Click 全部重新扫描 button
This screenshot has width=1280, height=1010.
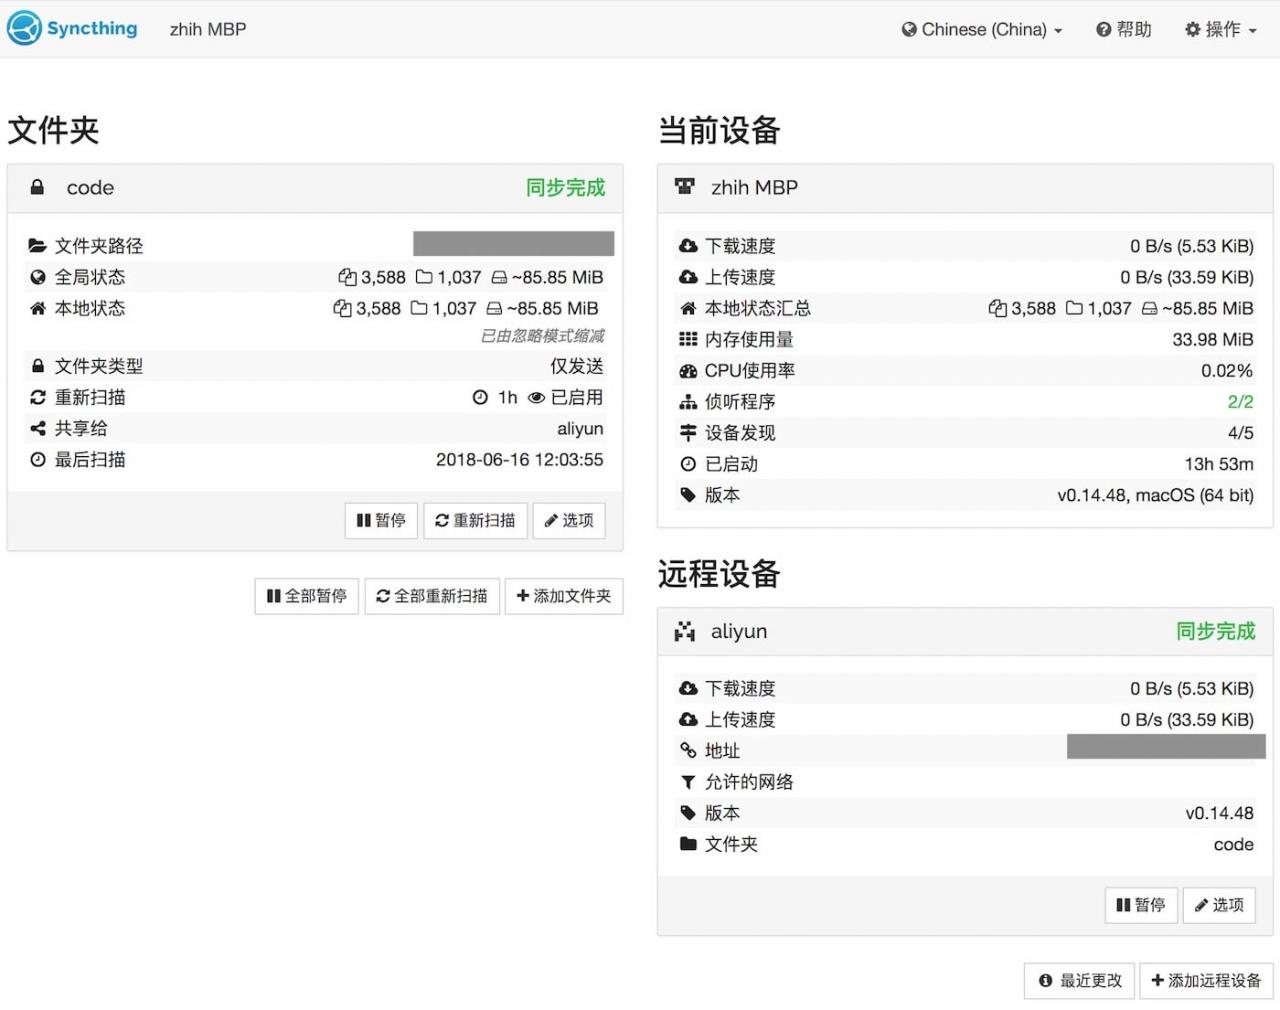(x=432, y=596)
